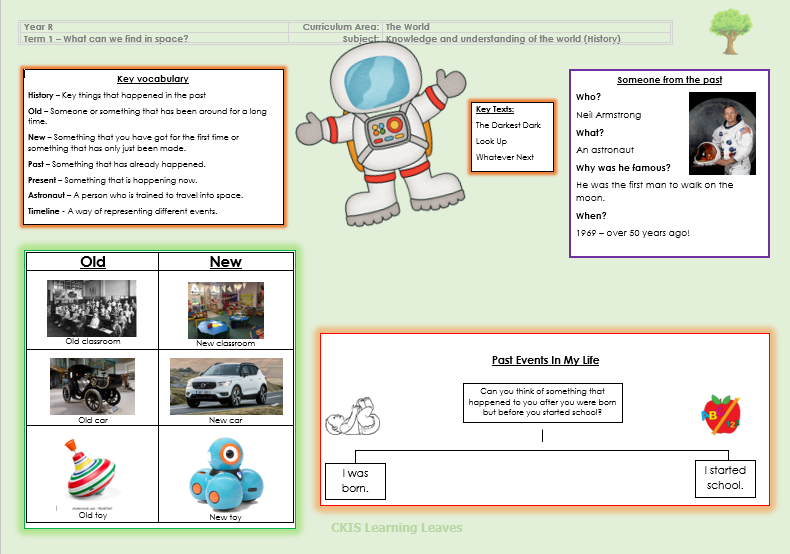Click the 'Astronaut' vocabulary definition
This screenshot has width=790, height=554.
click(136, 195)
